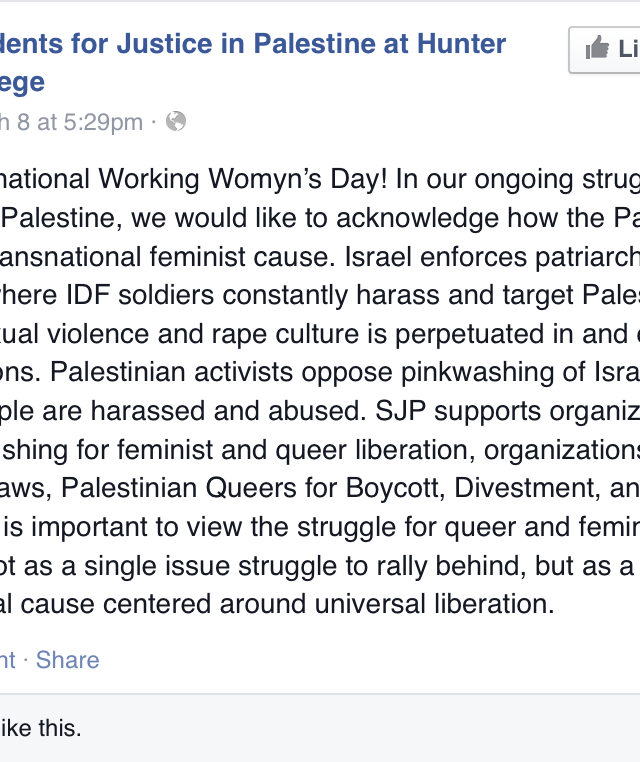The height and width of the screenshot is (762, 640).
Task: Click the globe public privacy icon
Action: point(176,121)
